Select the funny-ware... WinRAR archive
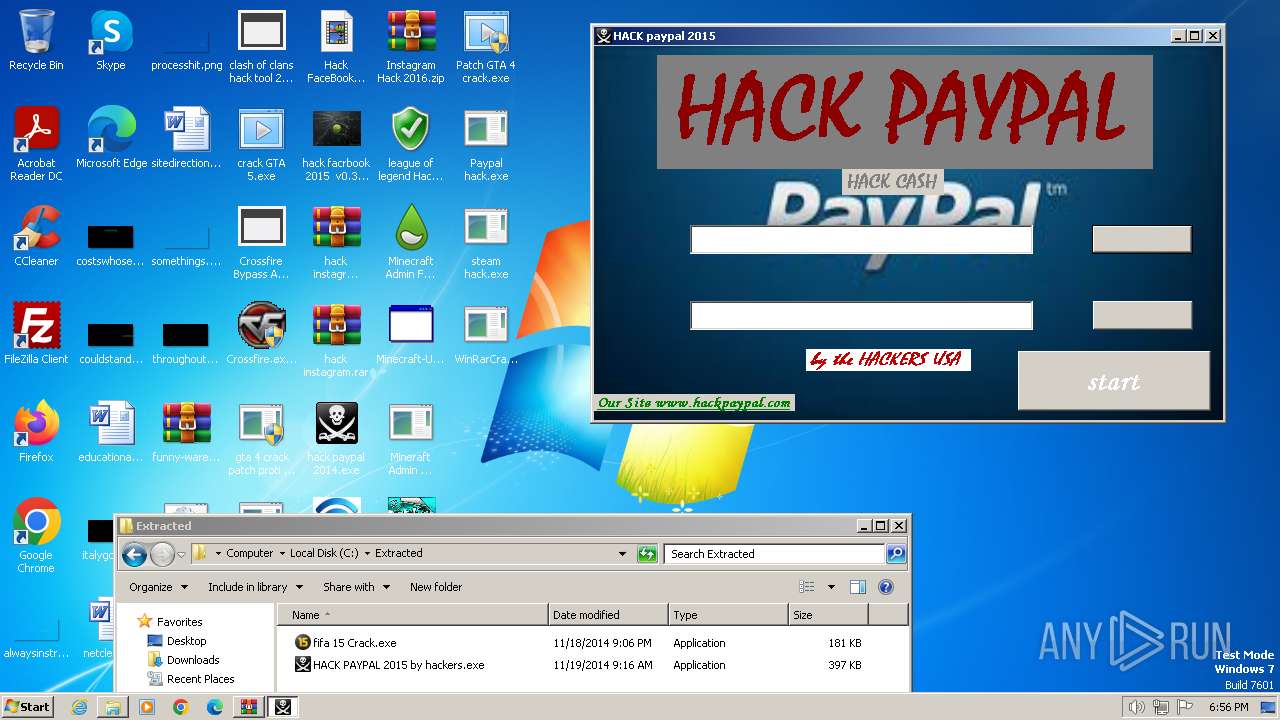Image resolution: width=1280 pixels, height=720 pixels. coord(186,433)
